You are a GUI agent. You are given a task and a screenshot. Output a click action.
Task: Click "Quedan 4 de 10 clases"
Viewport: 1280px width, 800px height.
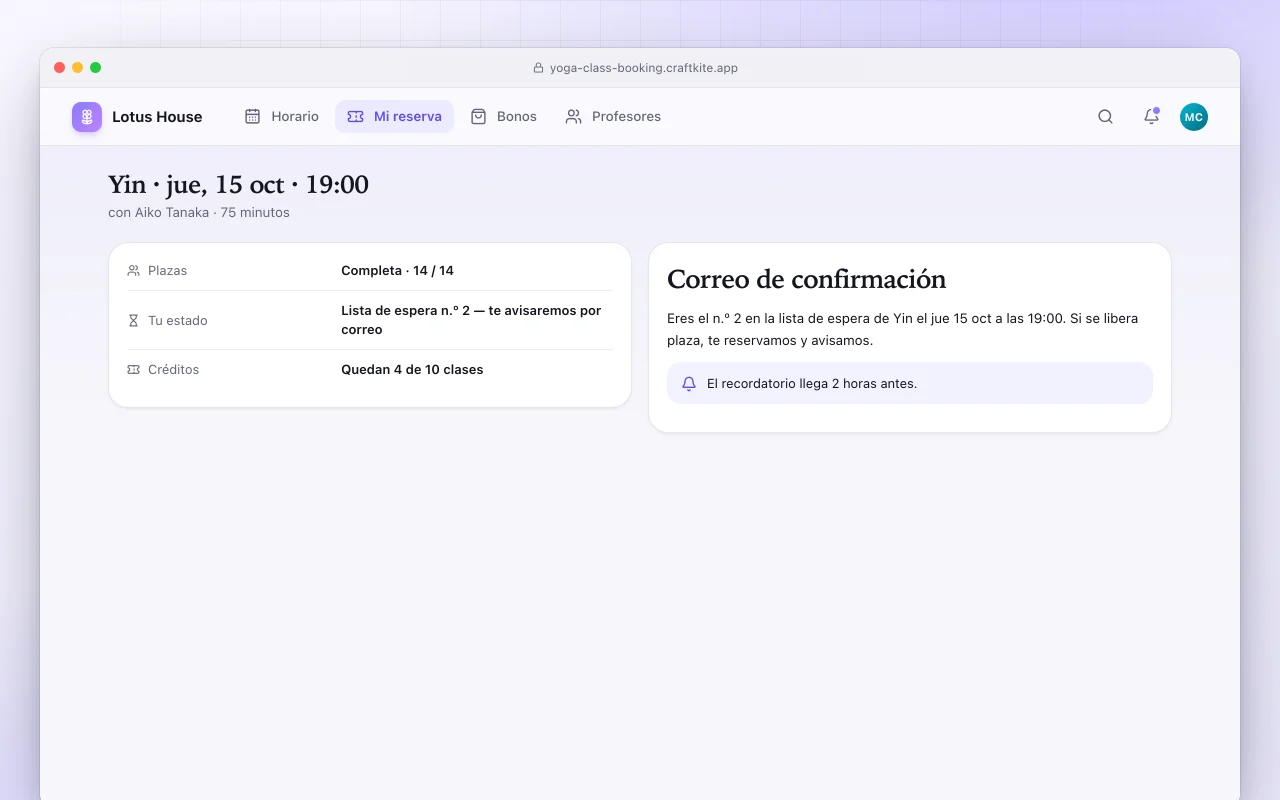412,370
